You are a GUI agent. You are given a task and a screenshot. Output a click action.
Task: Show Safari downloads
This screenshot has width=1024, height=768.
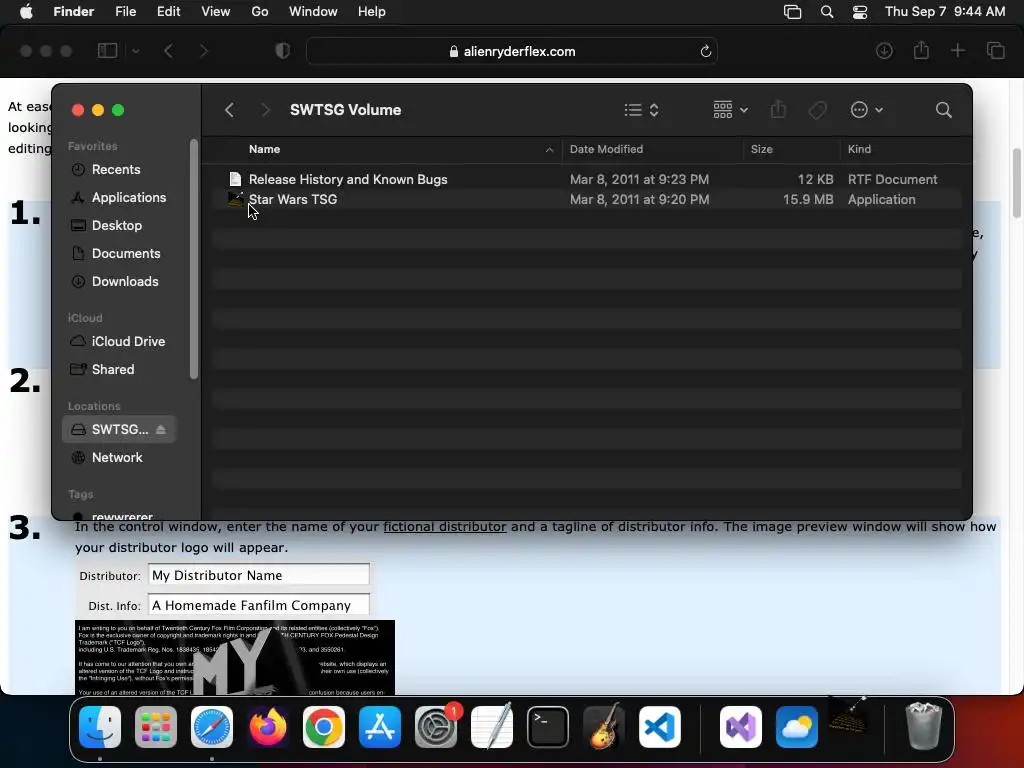coord(884,51)
